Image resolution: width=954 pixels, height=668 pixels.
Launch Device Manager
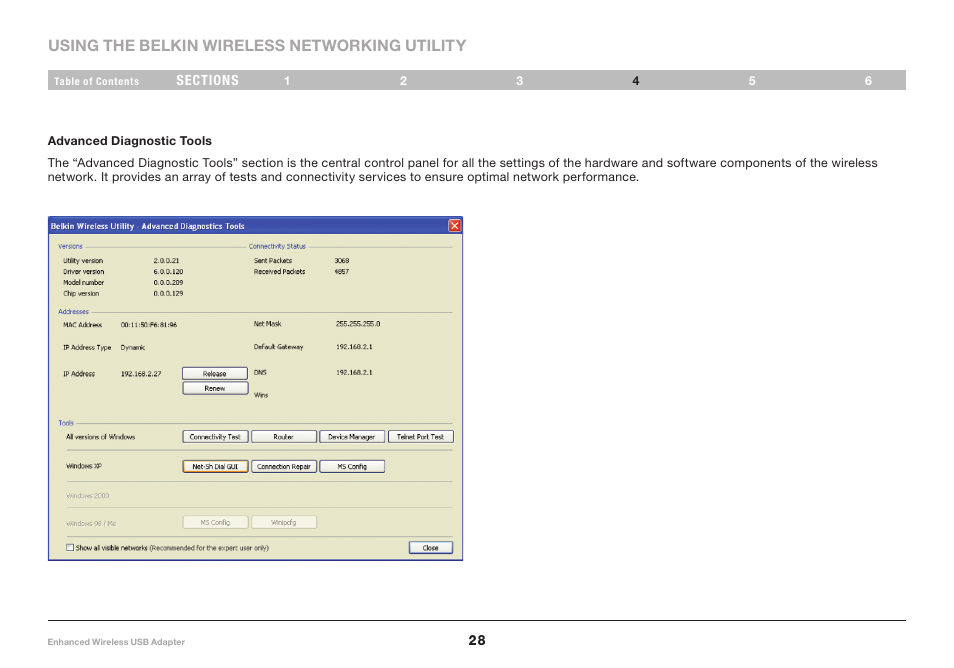click(352, 437)
